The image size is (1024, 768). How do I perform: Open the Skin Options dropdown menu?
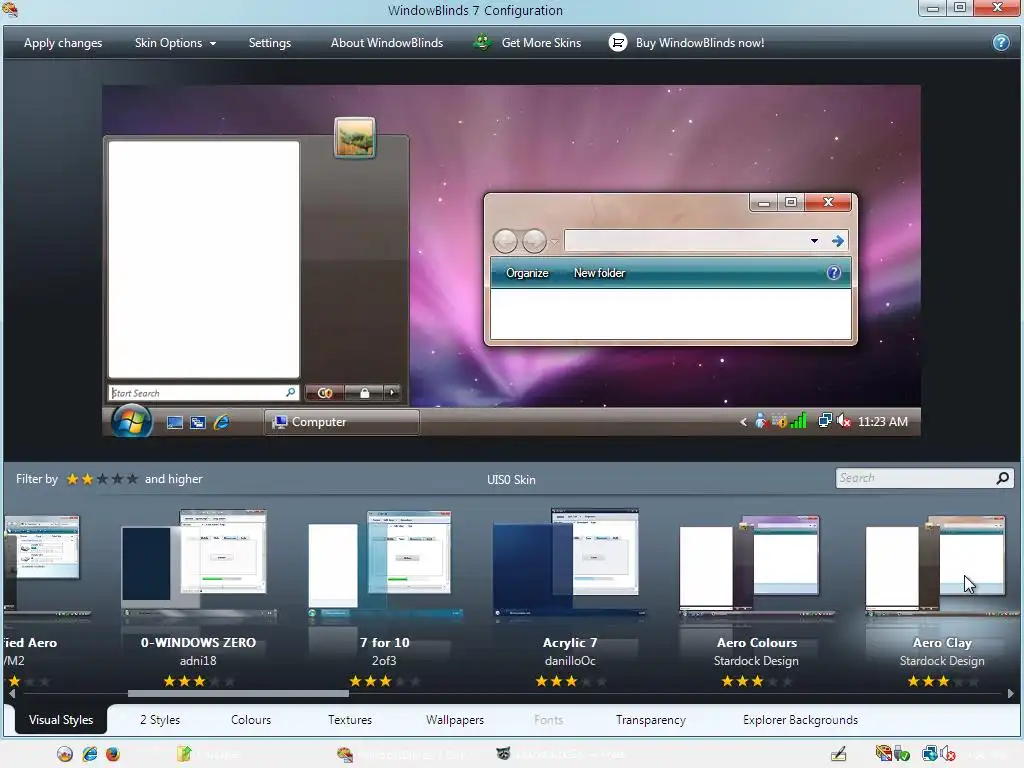175,43
